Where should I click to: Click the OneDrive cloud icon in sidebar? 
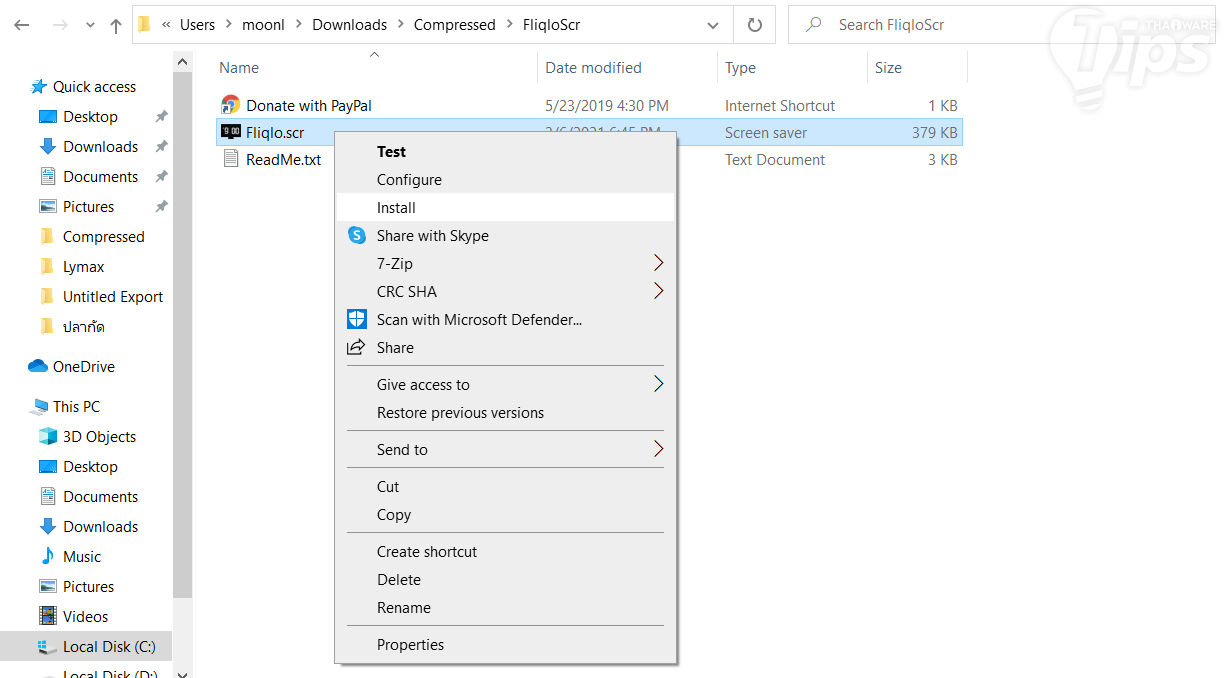pyautogui.click(x=38, y=367)
